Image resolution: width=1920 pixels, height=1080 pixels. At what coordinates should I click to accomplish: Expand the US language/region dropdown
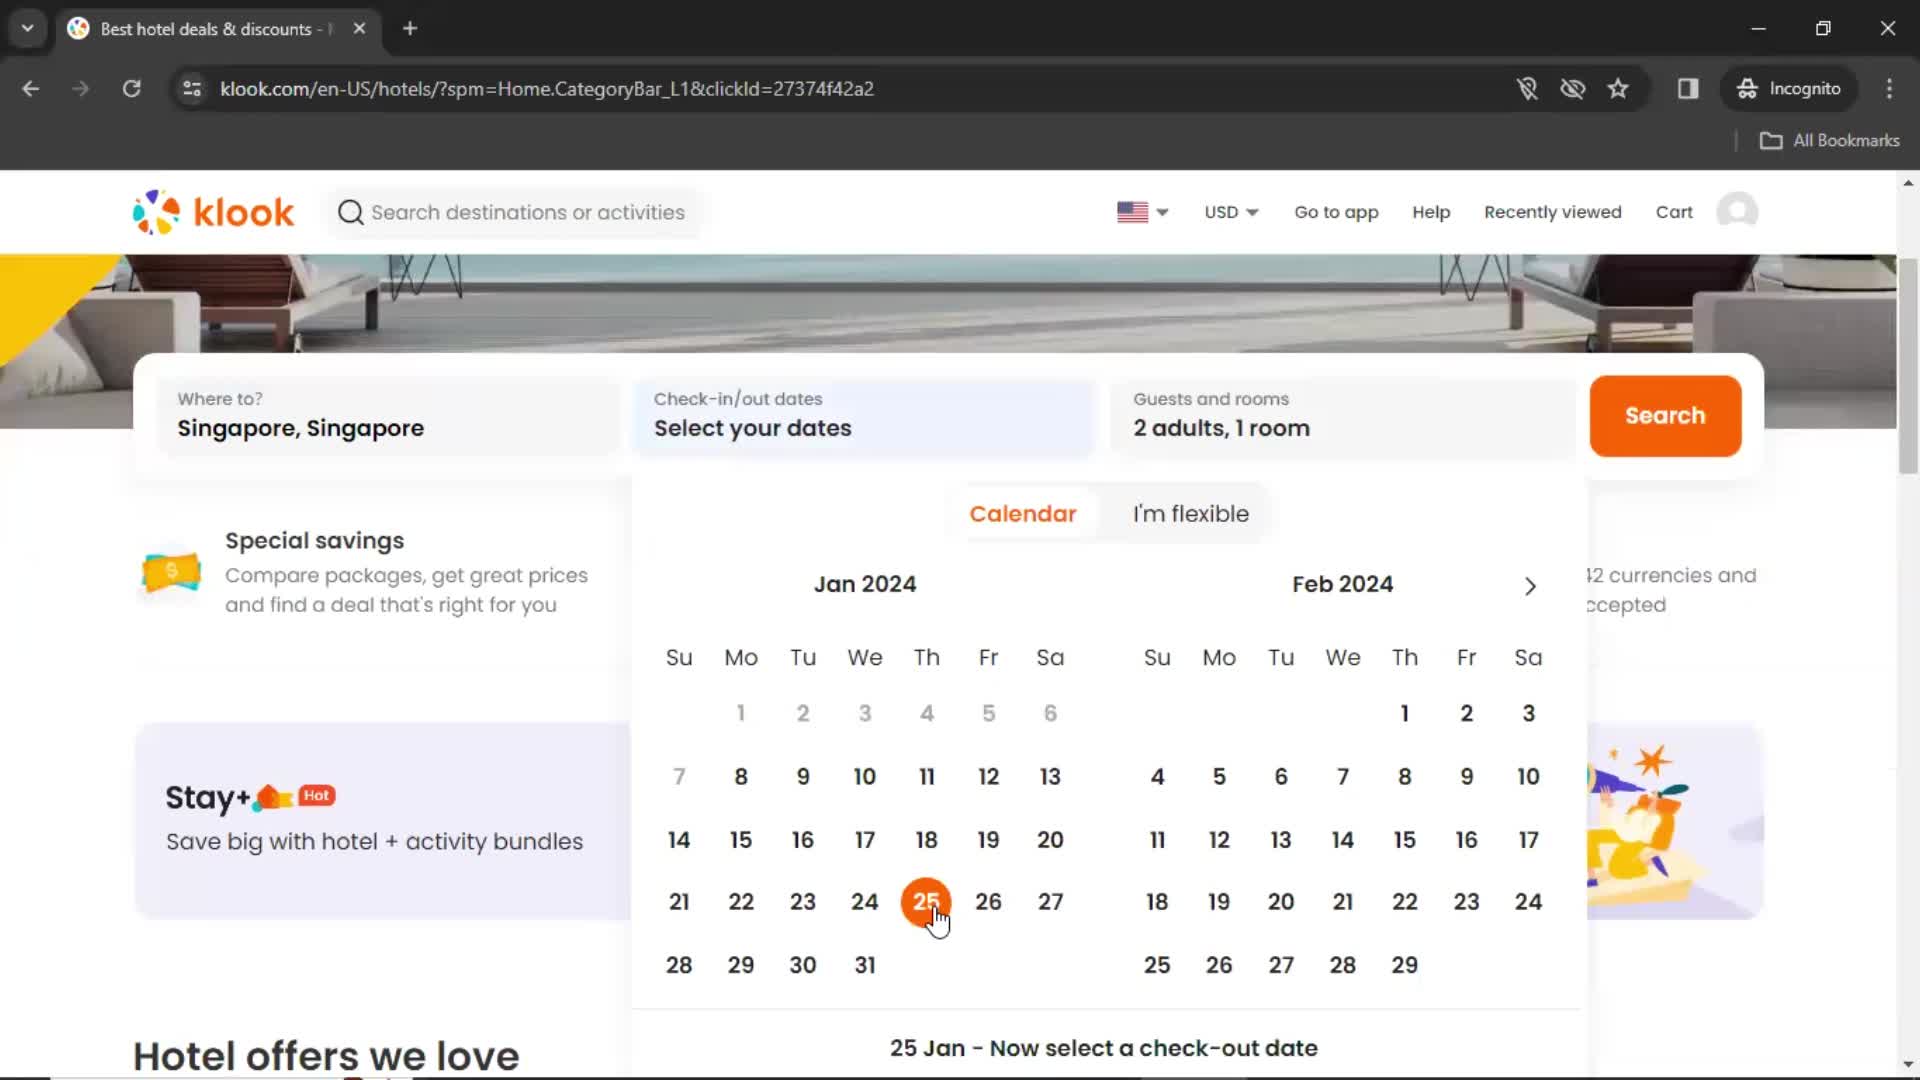[1142, 211]
